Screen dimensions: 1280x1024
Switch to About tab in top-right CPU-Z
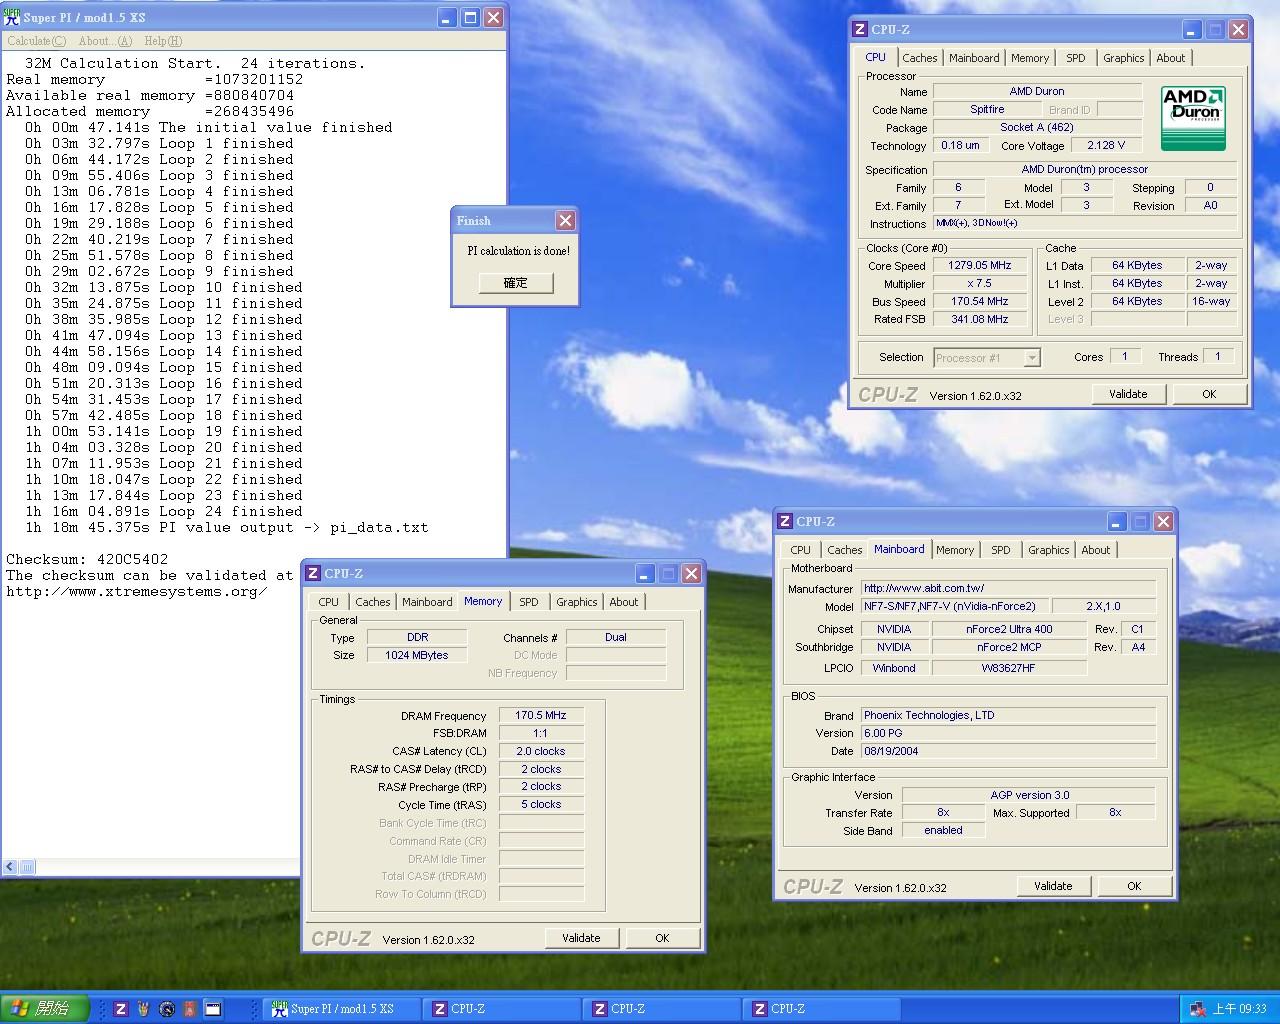click(1171, 58)
